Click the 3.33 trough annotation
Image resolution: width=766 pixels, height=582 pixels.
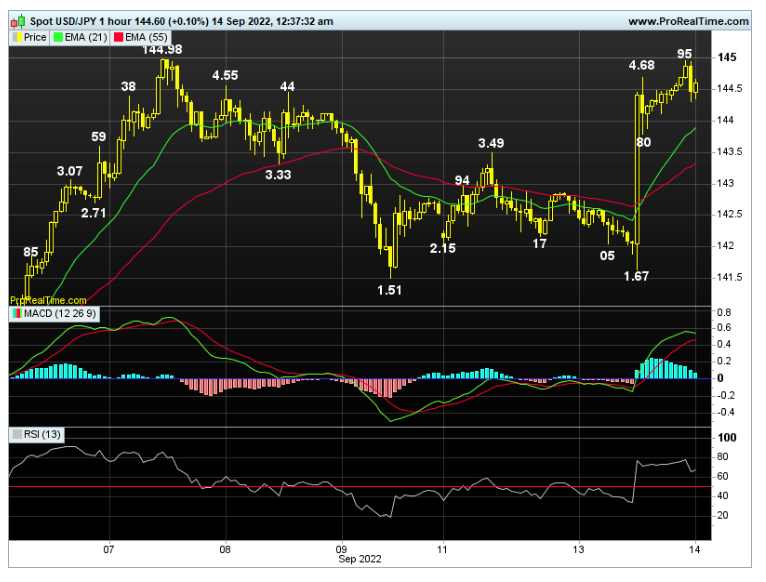278,174
